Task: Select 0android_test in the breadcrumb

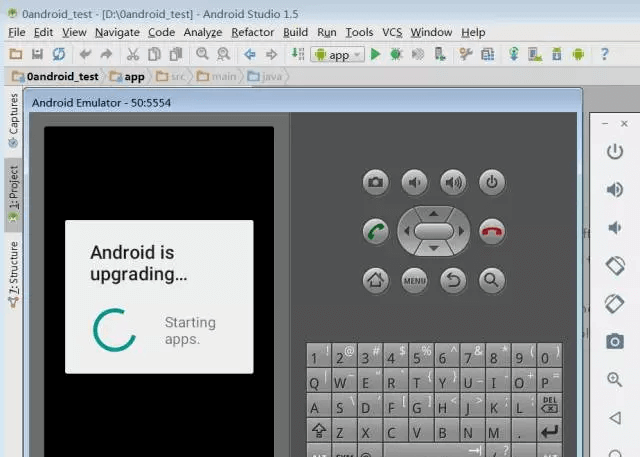Action: click(x=56, y=76)
